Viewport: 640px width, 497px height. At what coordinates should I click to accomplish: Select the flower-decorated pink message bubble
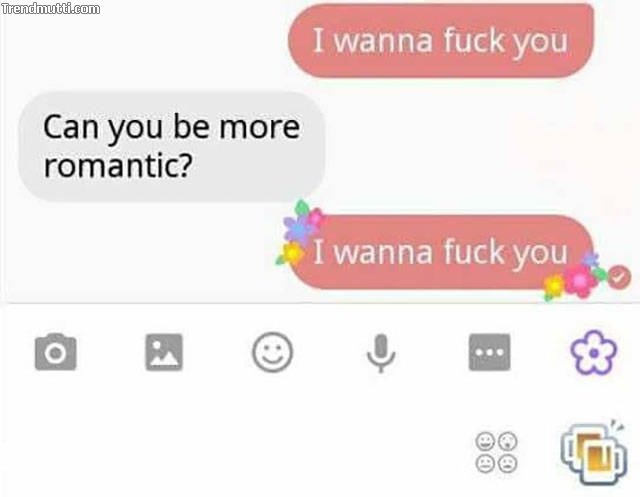[440, 252]
